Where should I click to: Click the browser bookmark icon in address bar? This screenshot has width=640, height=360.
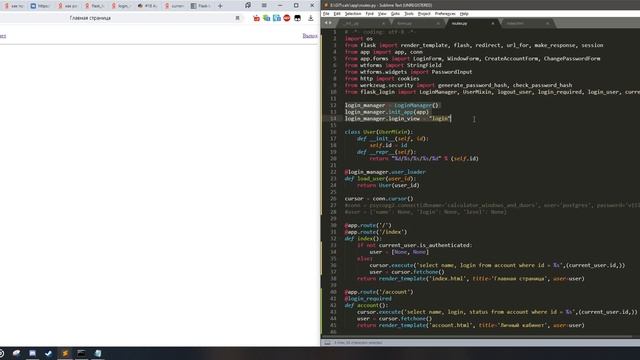click(x=237, y=18)
